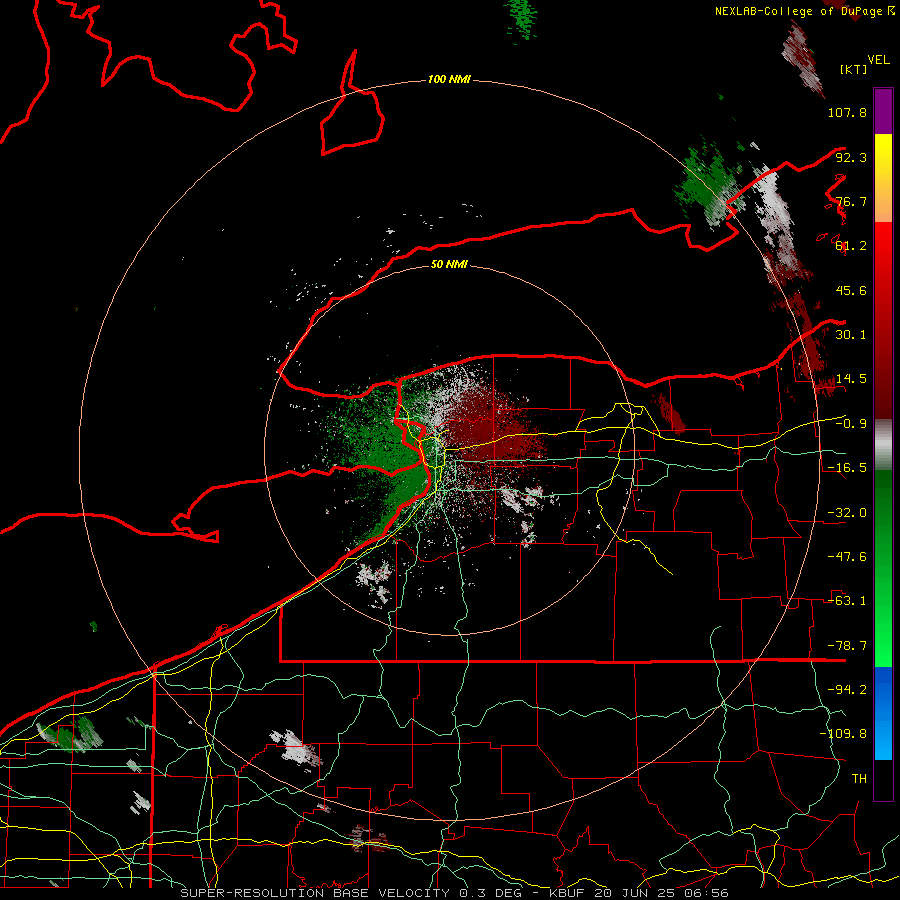Click the gray segment of the color bar
The width and height of the screenshot is (900, 900).
pos(883,444)
